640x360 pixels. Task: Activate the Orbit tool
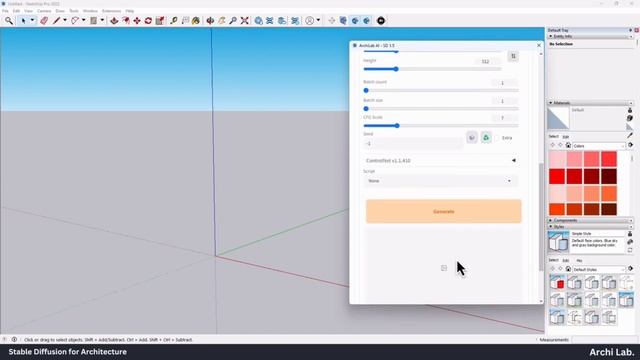pos(210,20)
